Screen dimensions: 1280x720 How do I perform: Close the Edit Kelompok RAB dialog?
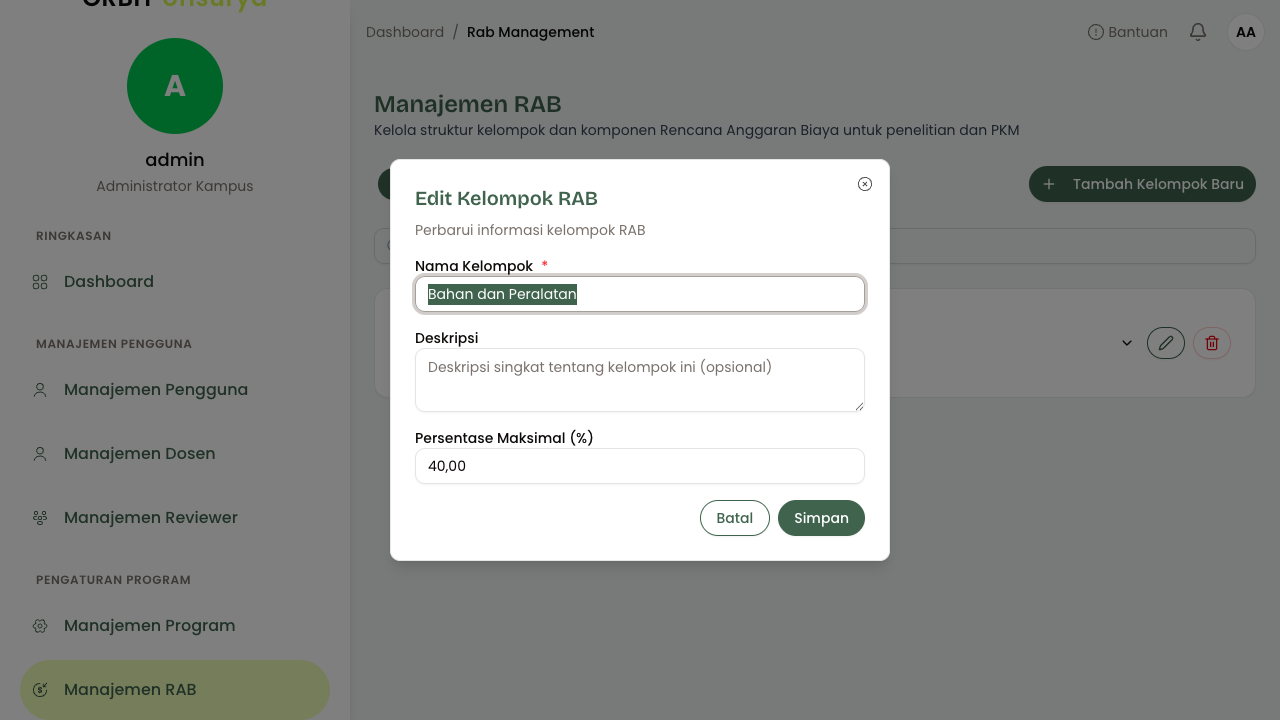click(x=865, y=184)
